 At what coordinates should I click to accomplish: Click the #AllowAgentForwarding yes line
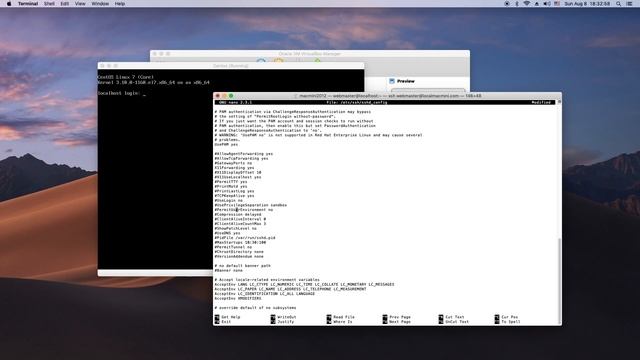click(244, 154)
